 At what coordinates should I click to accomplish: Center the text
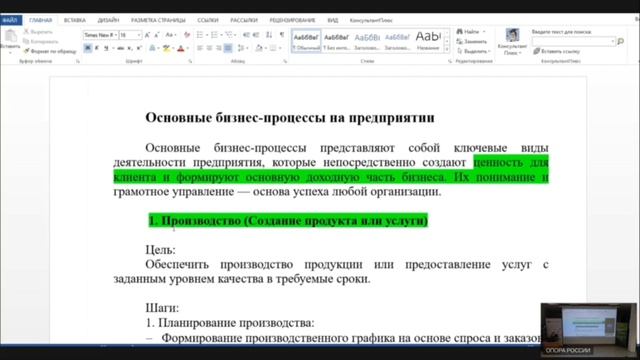[209, 48]
